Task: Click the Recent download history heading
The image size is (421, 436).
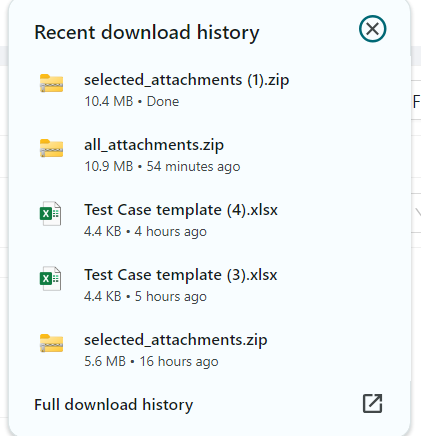Action: point(147,33)
